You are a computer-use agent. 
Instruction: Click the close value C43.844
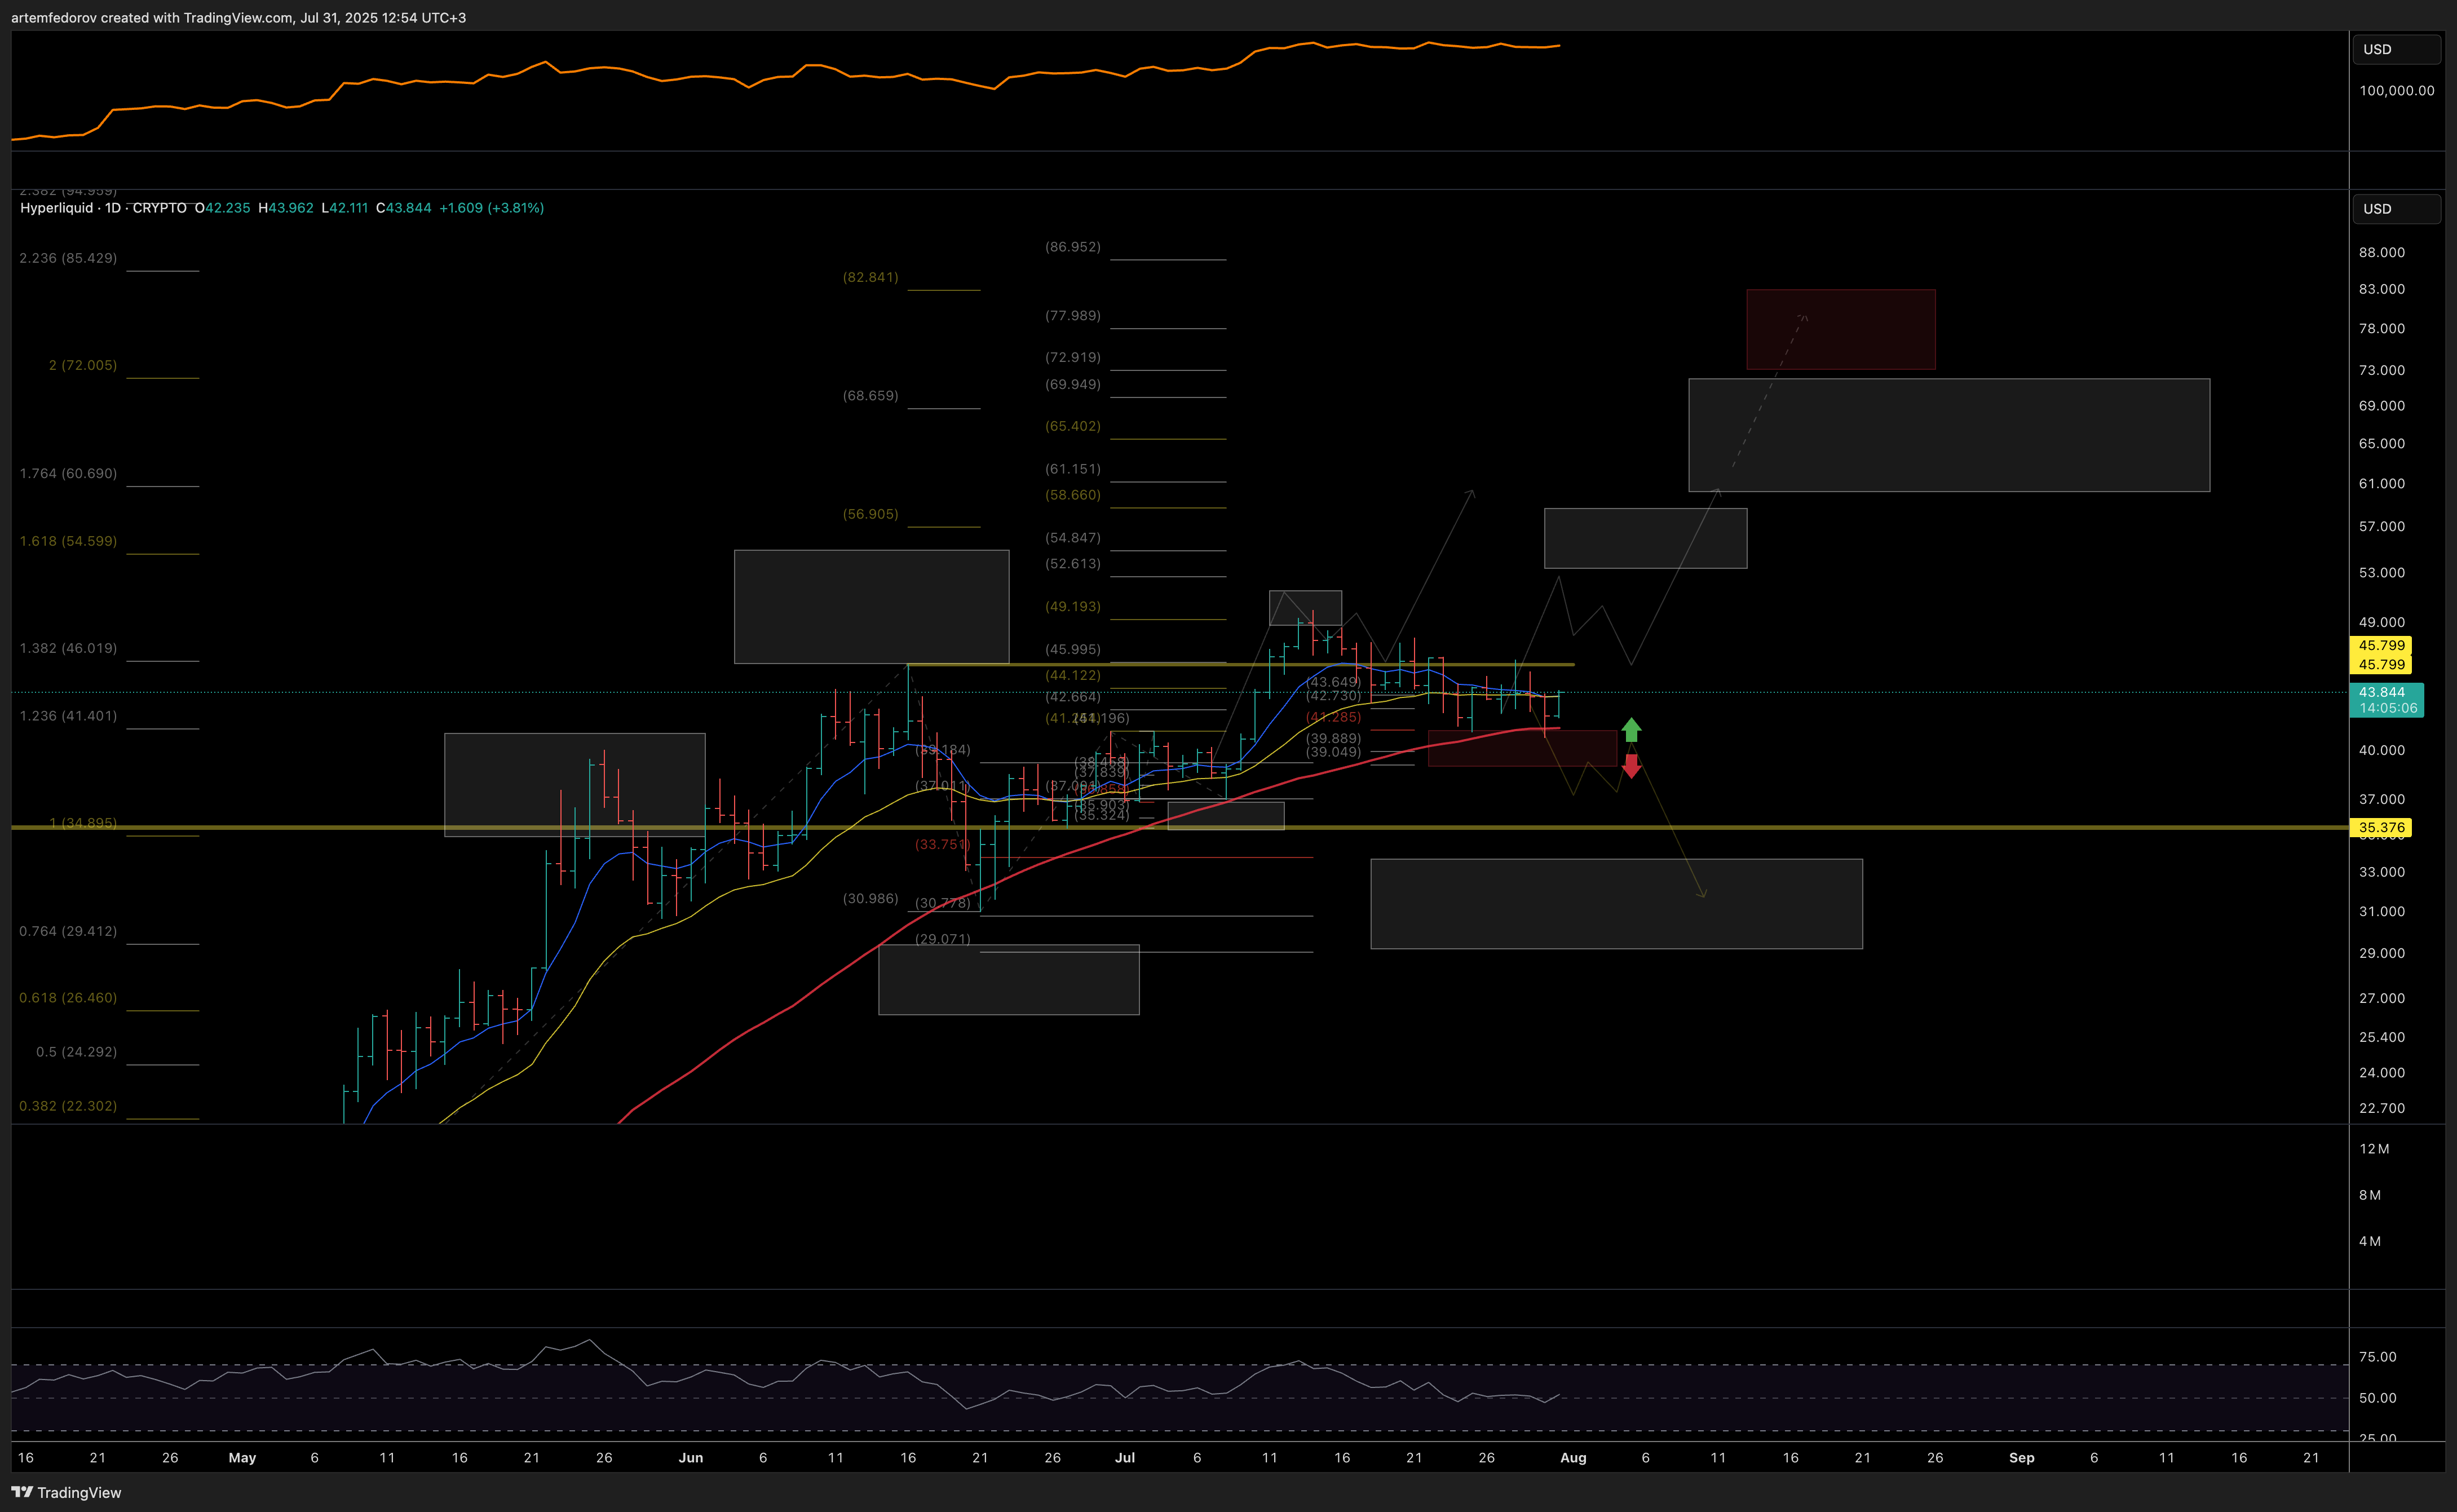[x=403, y=208]
